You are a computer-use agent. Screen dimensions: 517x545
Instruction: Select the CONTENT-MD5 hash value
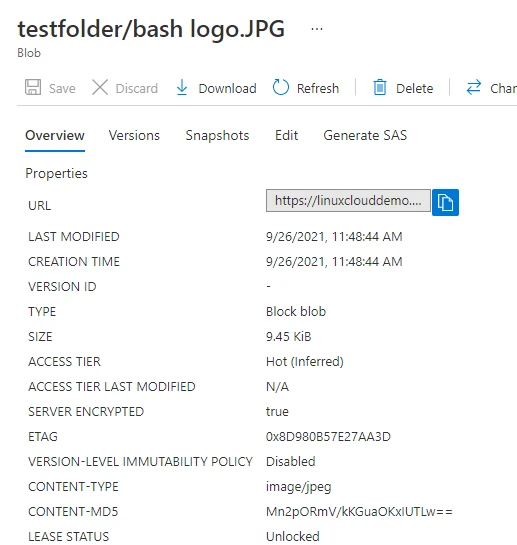coord(359,512)
